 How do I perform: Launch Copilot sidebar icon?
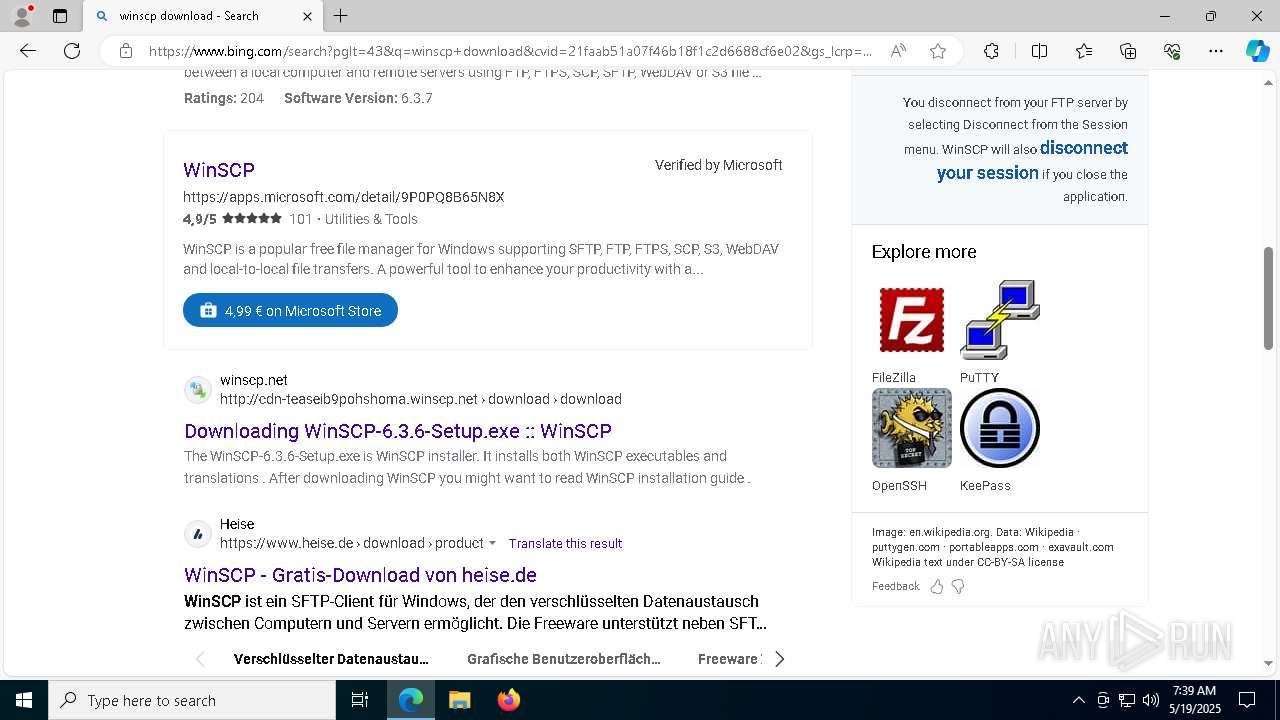point(1257,51)
